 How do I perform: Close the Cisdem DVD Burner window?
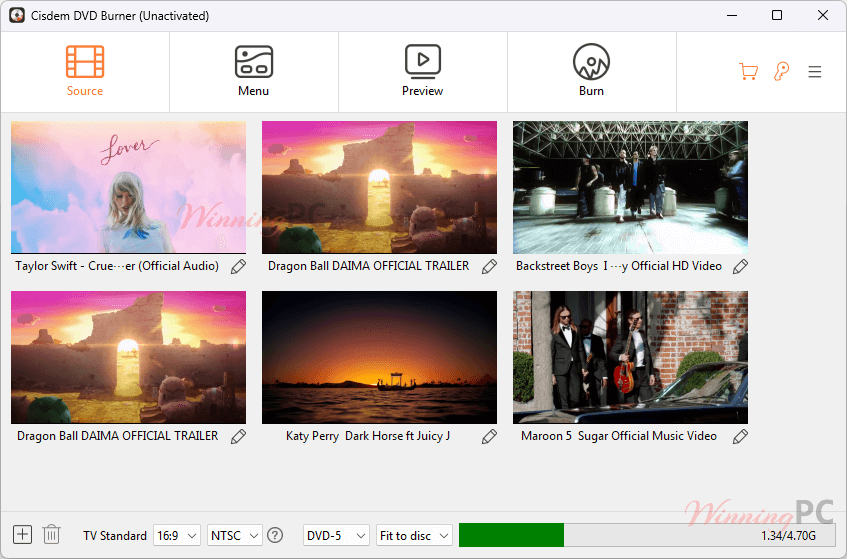823,15
